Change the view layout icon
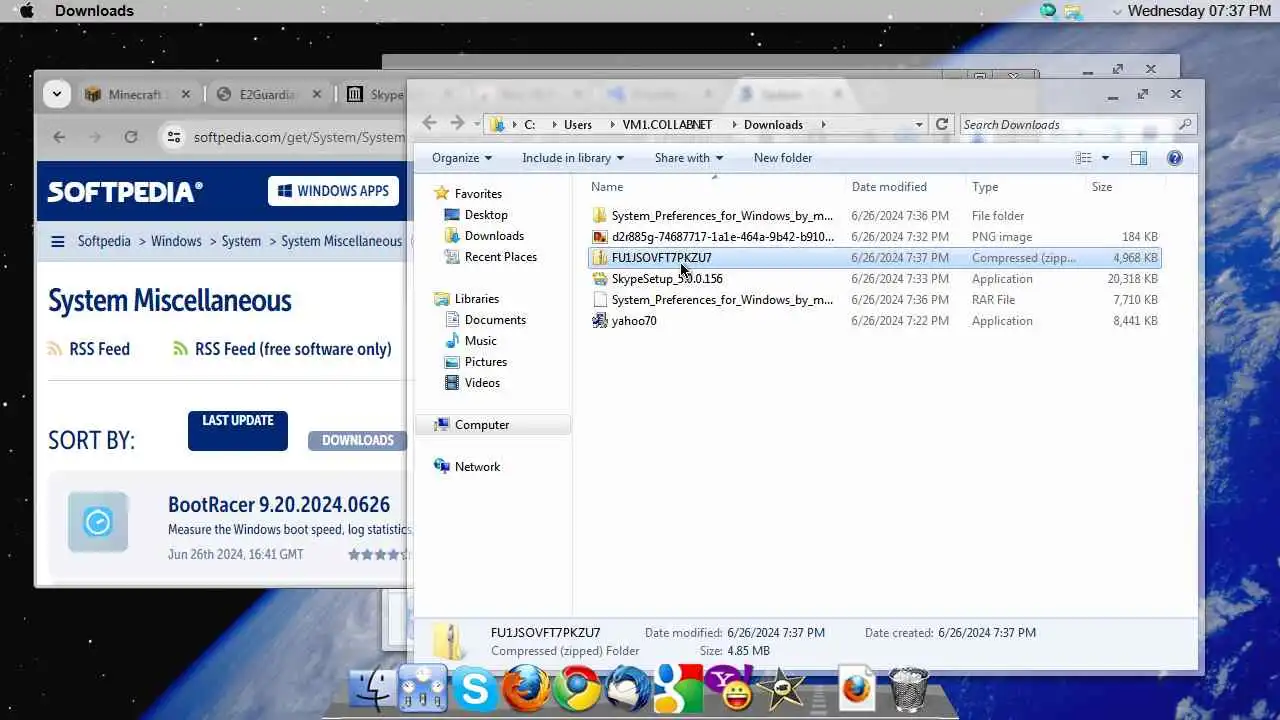 (1083, 158)
